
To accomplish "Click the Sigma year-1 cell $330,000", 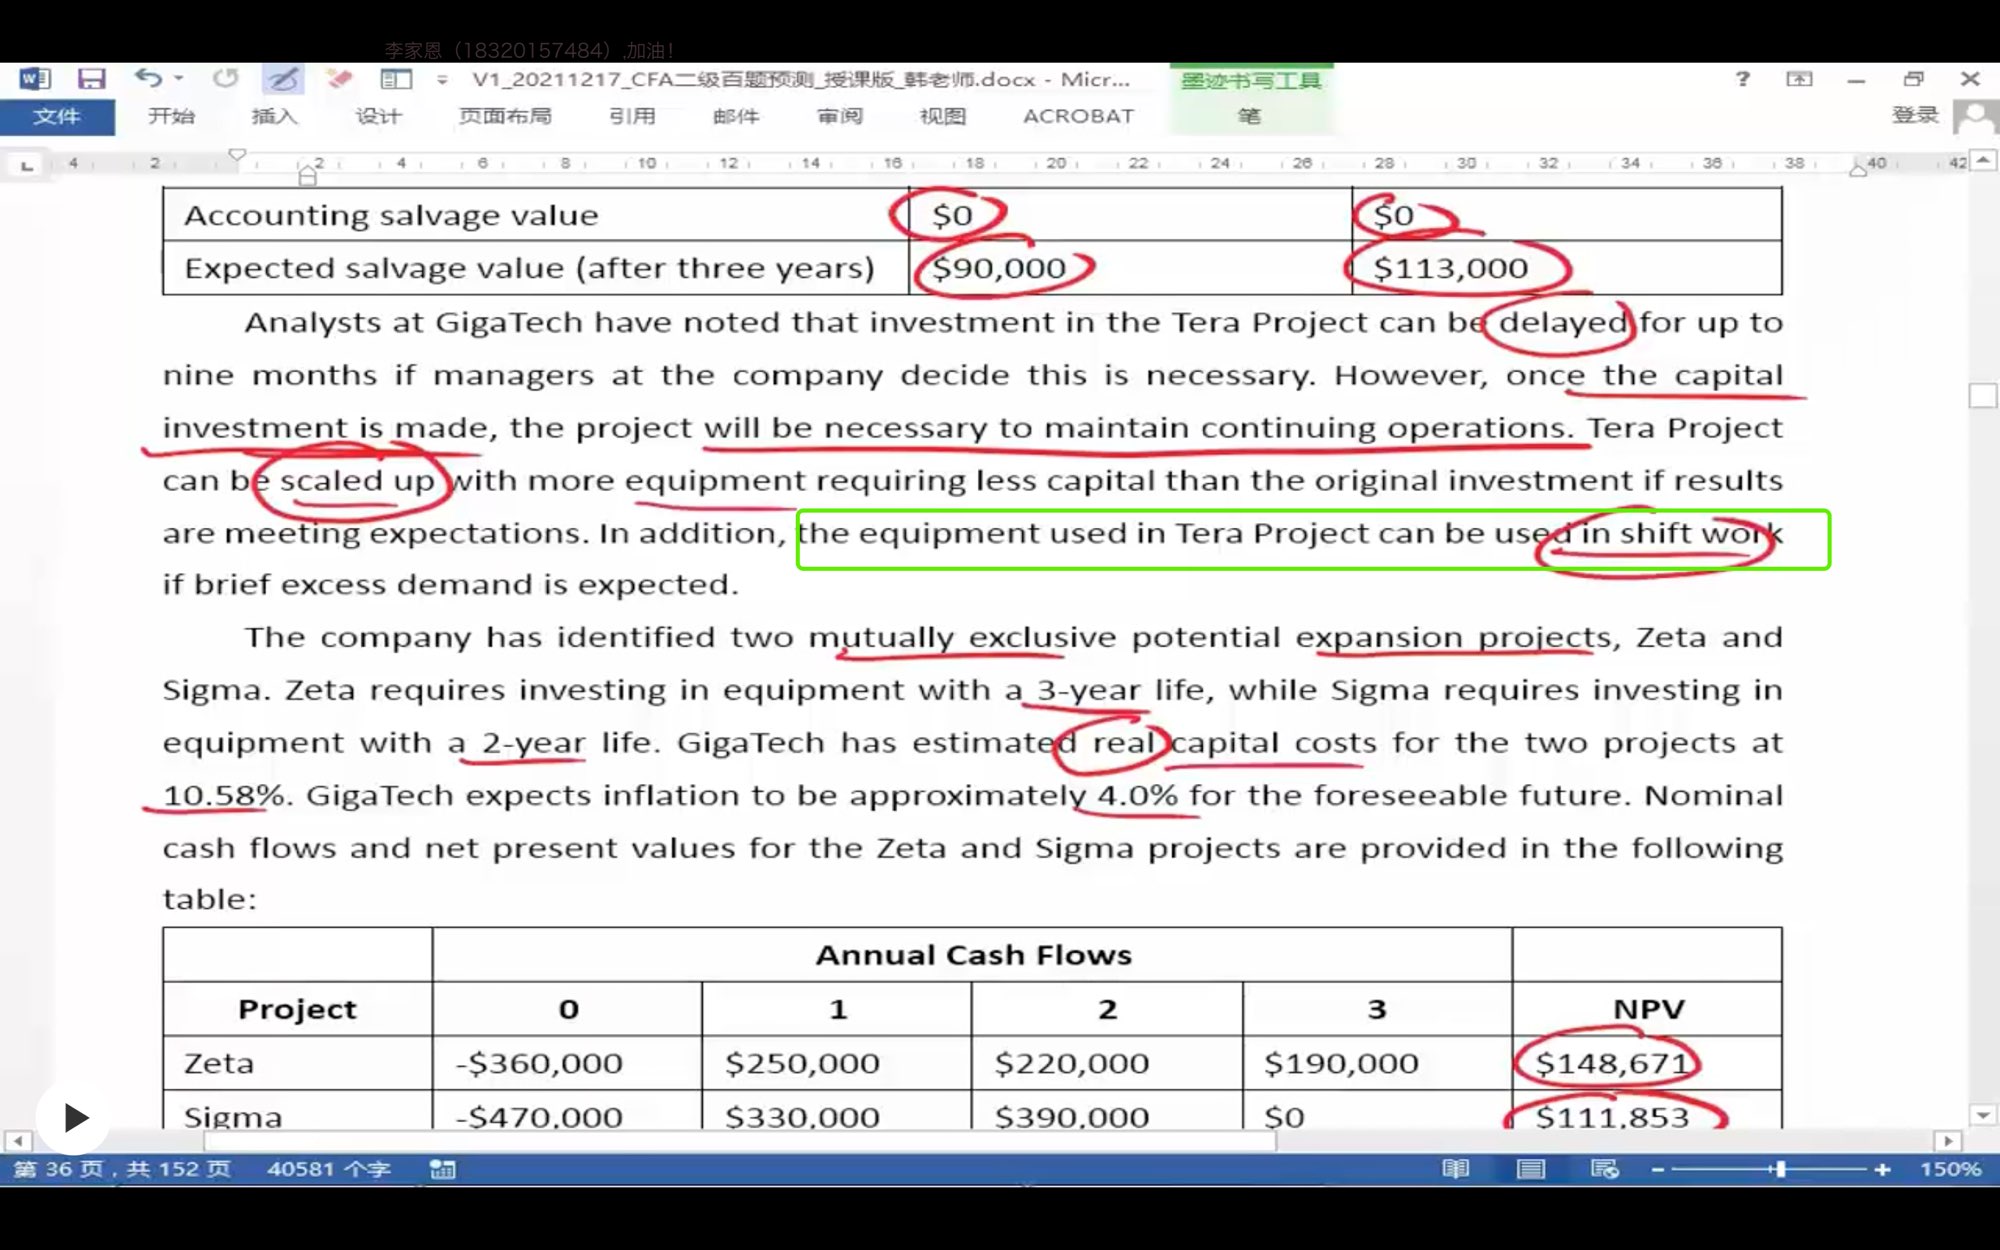I will 836,1112.
